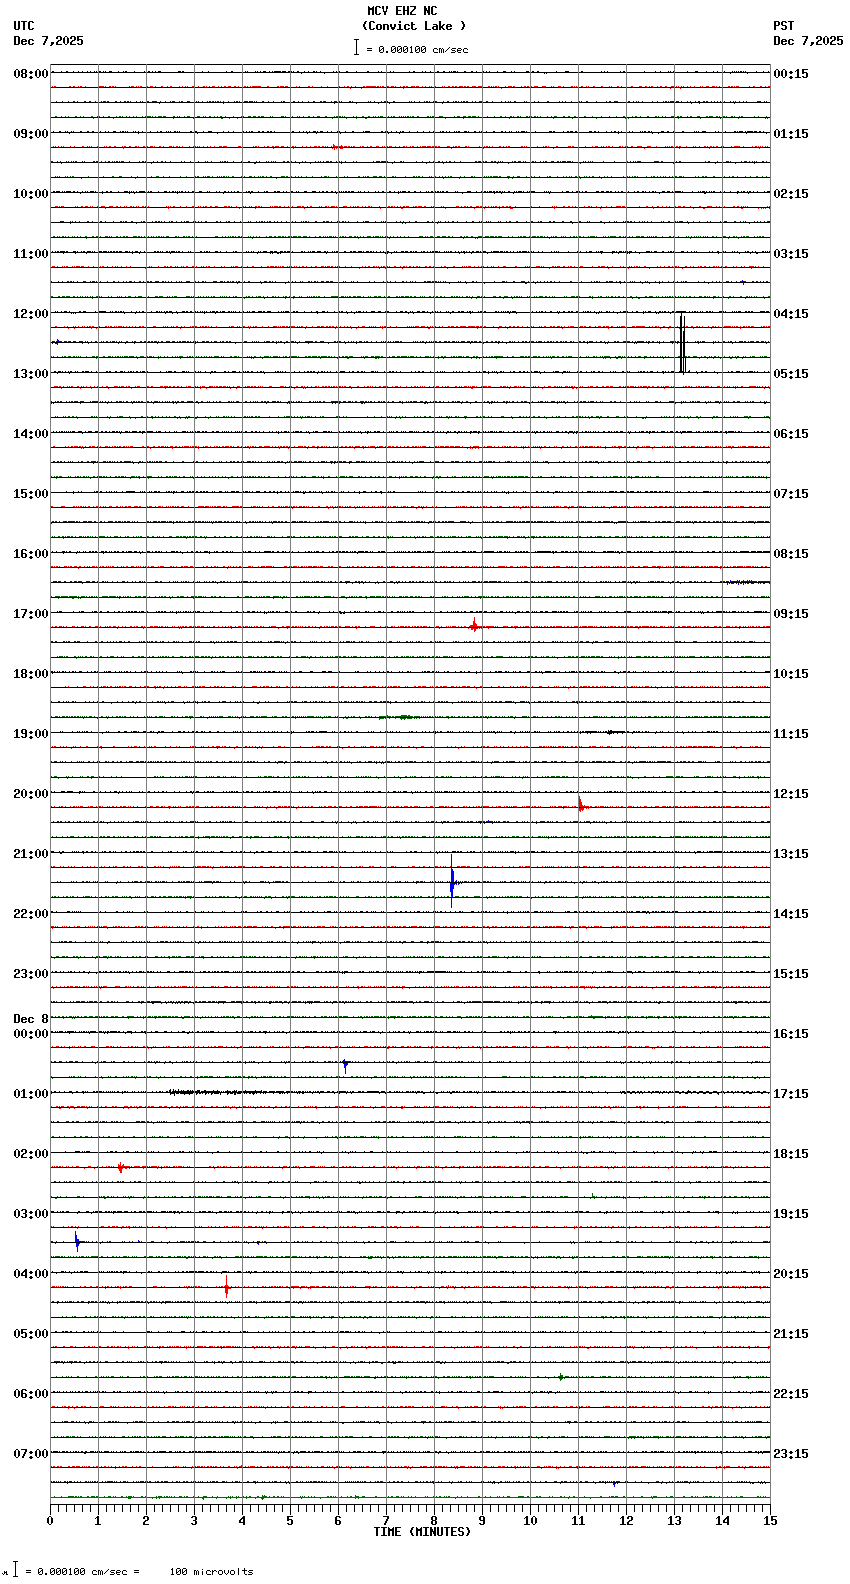The image size is (850, 1584).
Task: Click the 21:00 UTC row label
Action: coord(30,854)
